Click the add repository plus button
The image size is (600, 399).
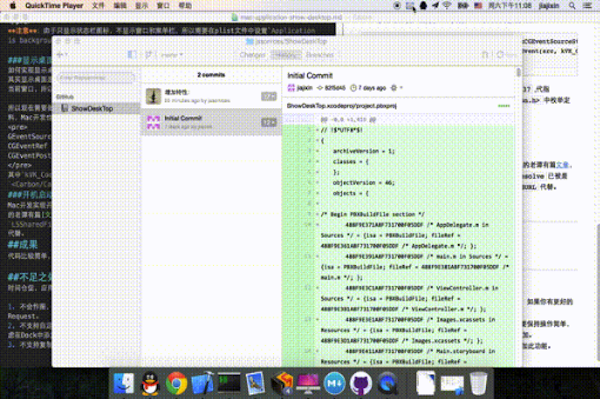[x=62, y=55]
